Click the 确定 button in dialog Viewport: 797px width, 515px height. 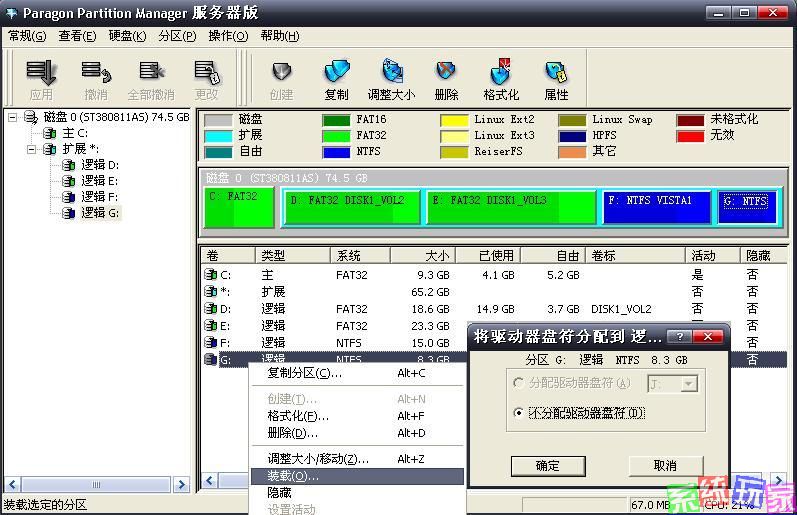click(548, 466)
